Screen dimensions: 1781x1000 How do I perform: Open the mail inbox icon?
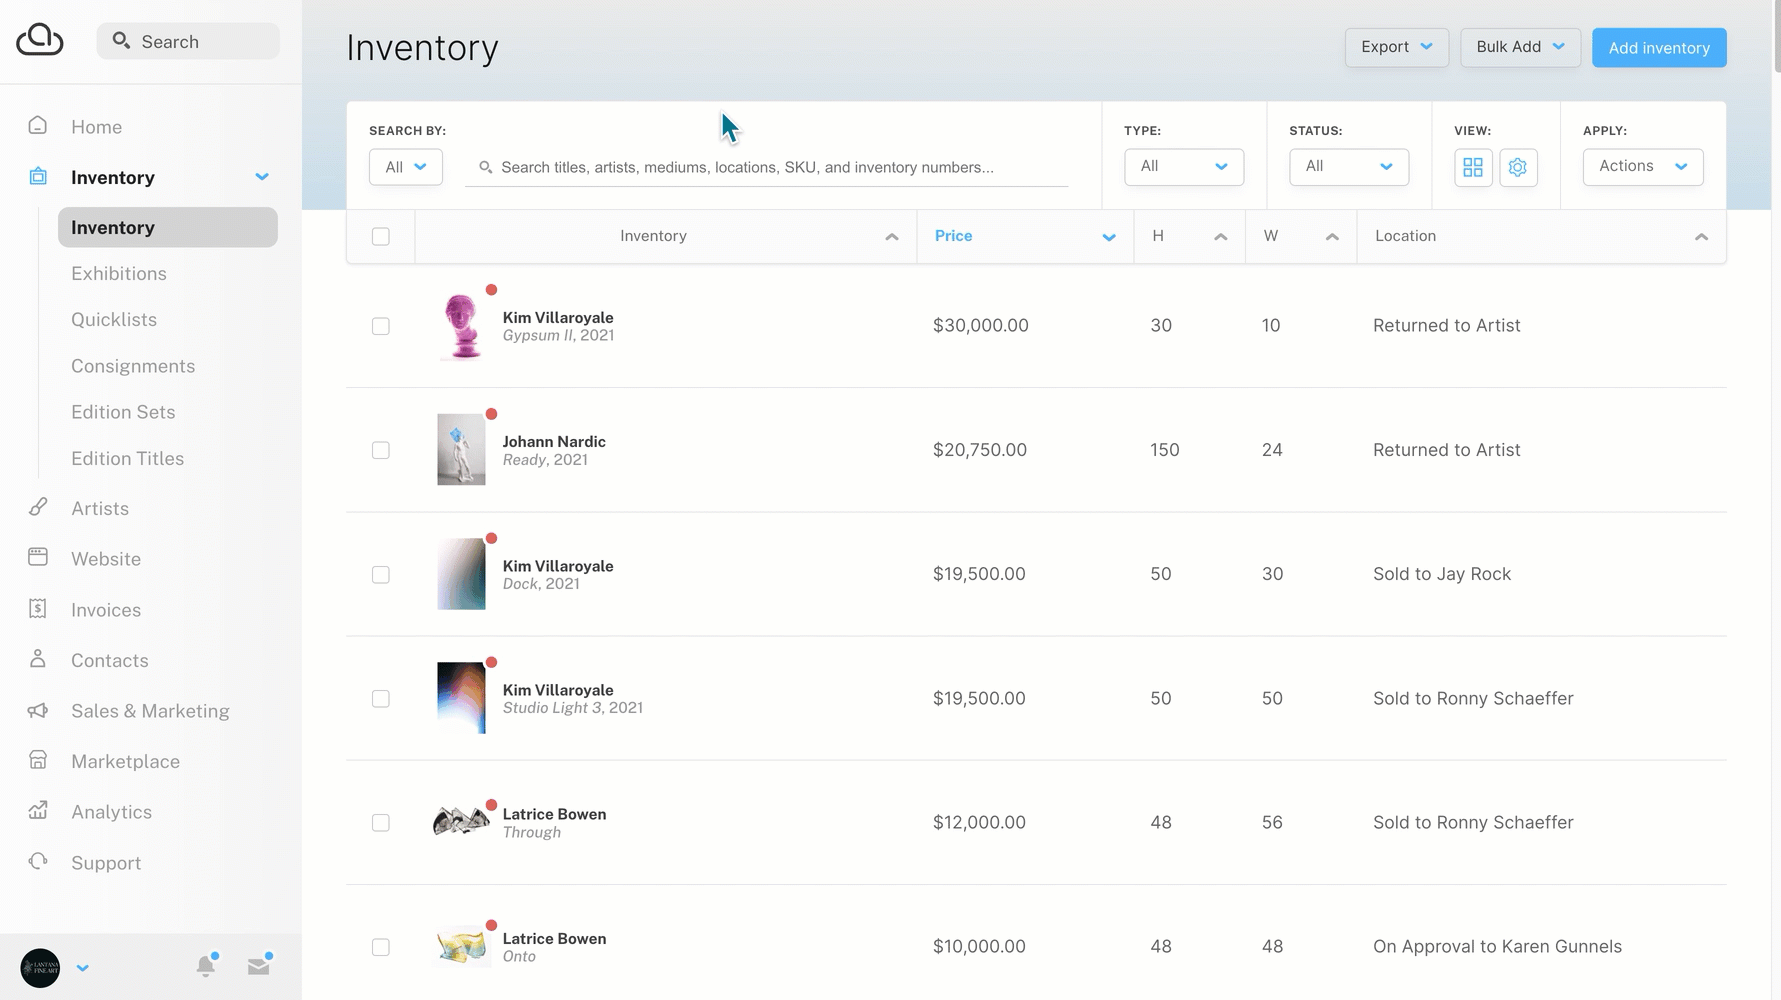click(x=259, y=966)
